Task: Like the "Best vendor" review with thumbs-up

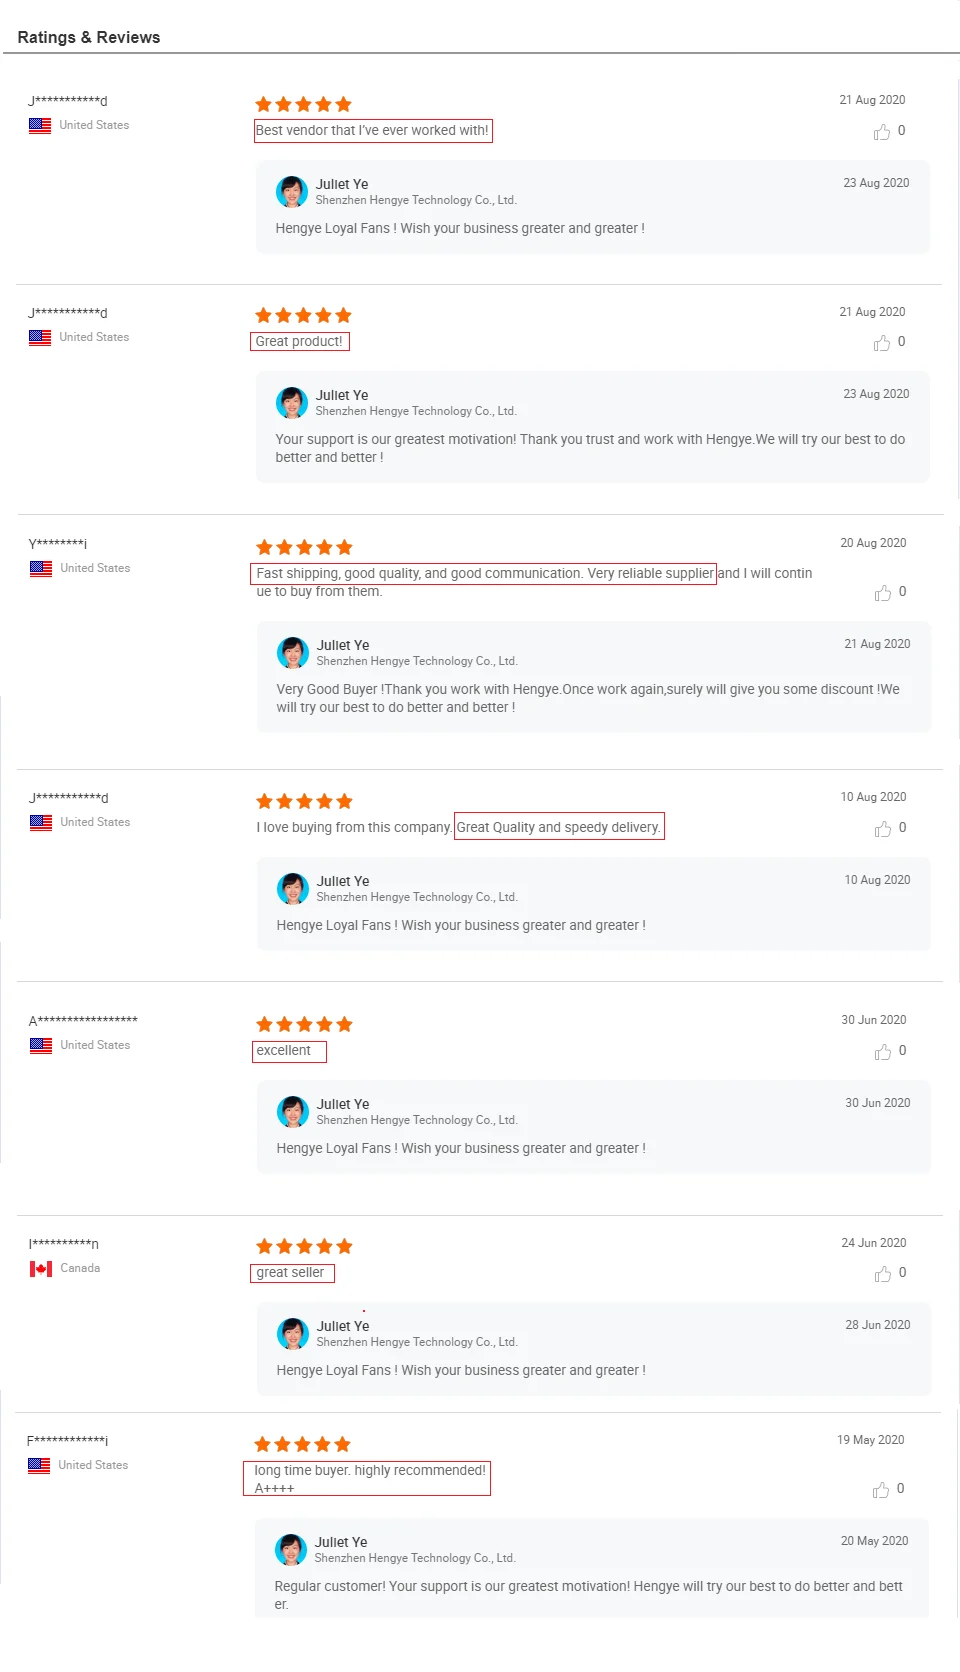Action: tap(882, 132)
